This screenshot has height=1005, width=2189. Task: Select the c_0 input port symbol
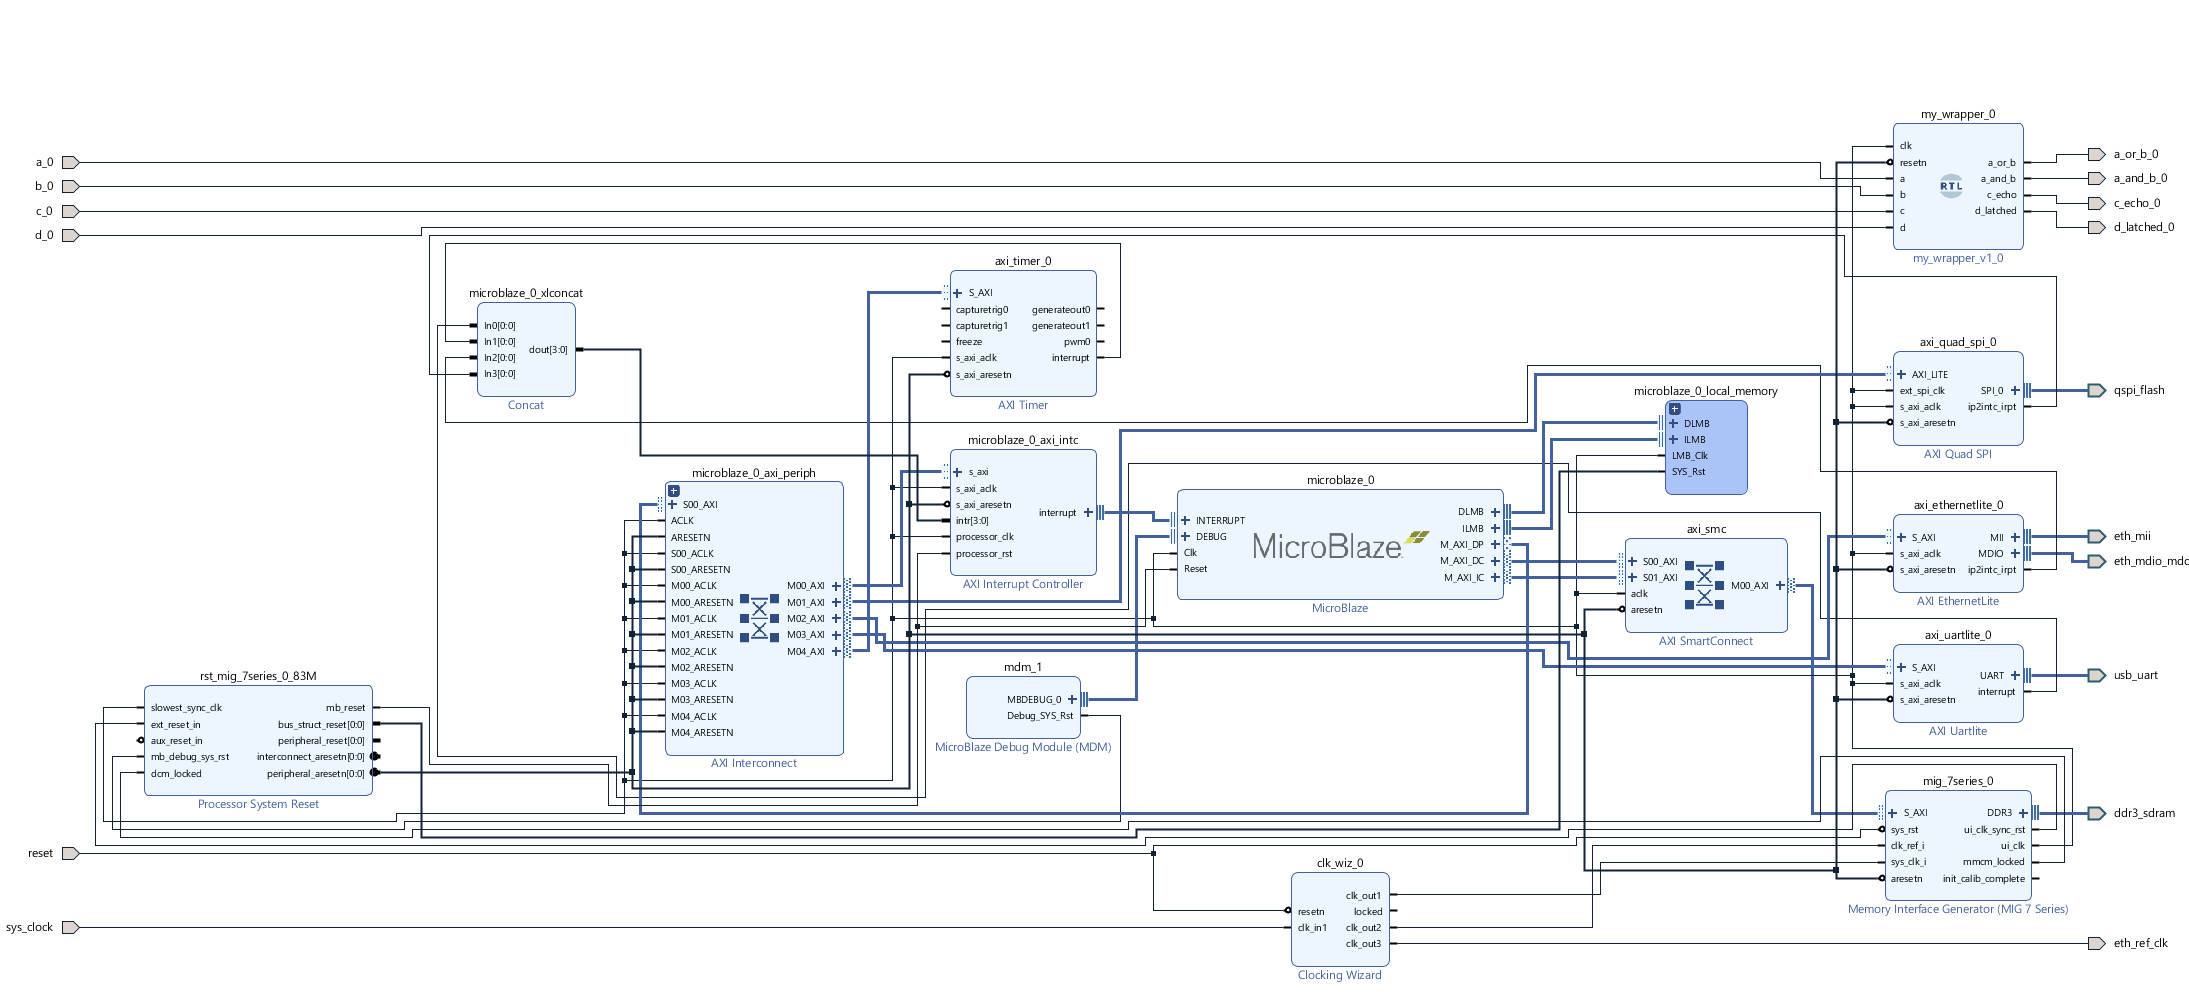[x=70, y=211]
